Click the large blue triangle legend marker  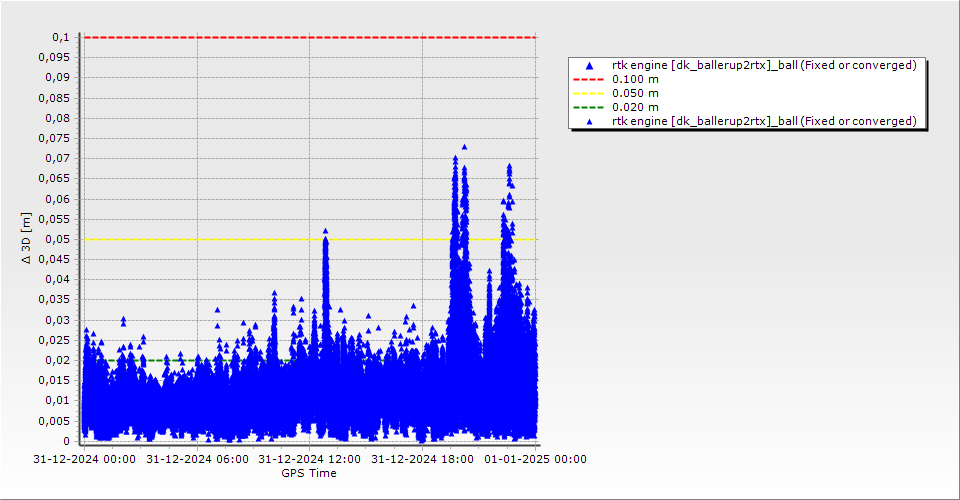pyautogui.click(x=590, y=65)
